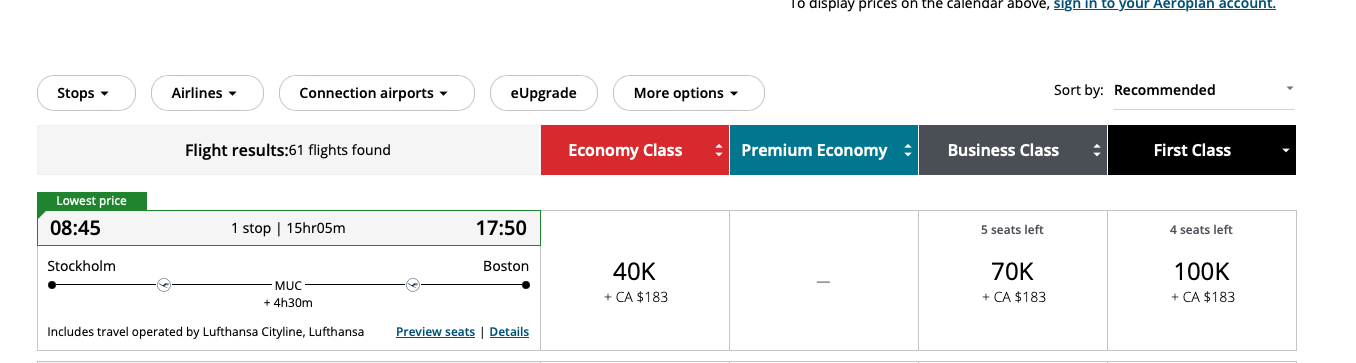Open the Stops filter dropdown

point(86,93)
